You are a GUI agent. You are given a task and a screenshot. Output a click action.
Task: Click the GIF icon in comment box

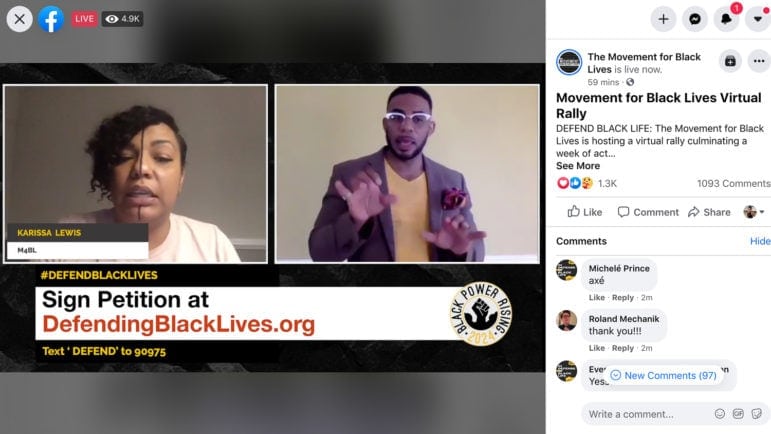[x=738, y=414]
